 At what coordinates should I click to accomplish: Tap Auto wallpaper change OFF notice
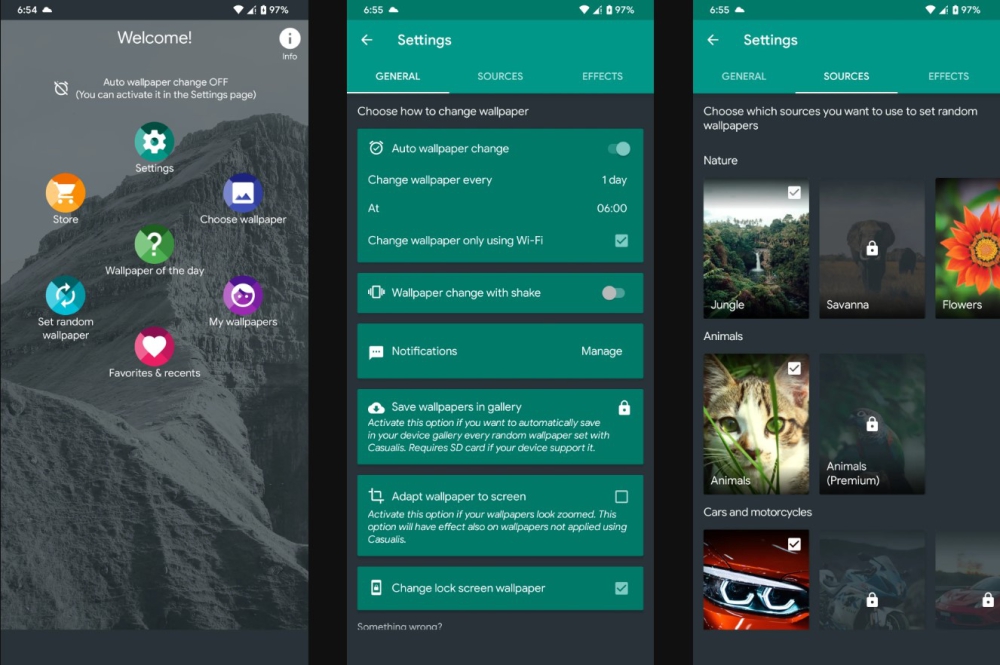[x=165, y=89]
